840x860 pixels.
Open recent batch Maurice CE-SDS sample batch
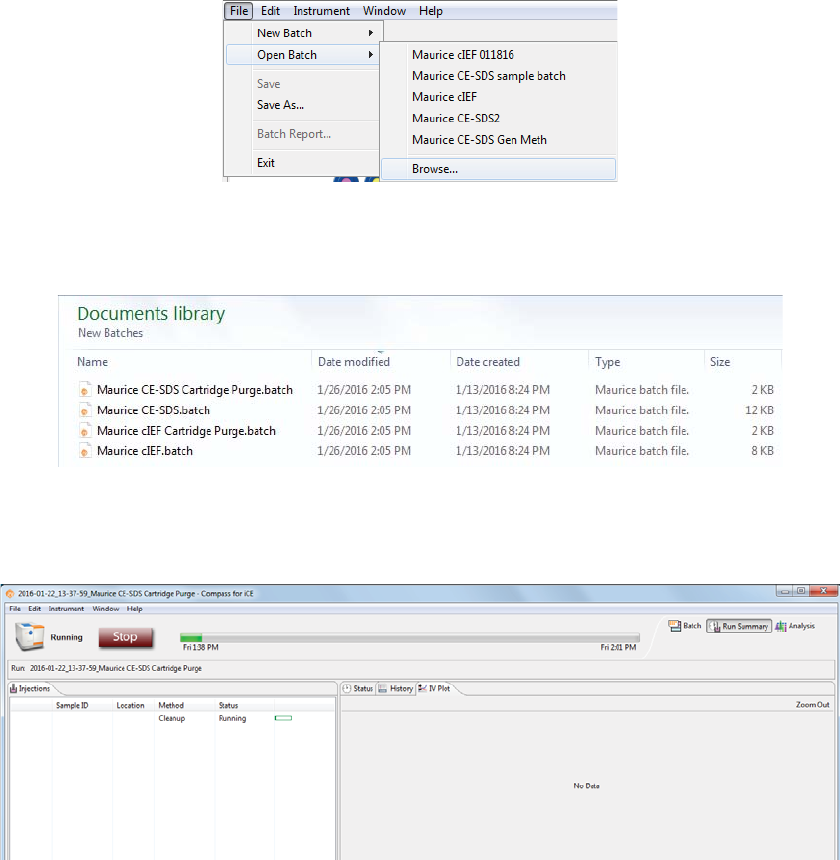coord(489,76)
